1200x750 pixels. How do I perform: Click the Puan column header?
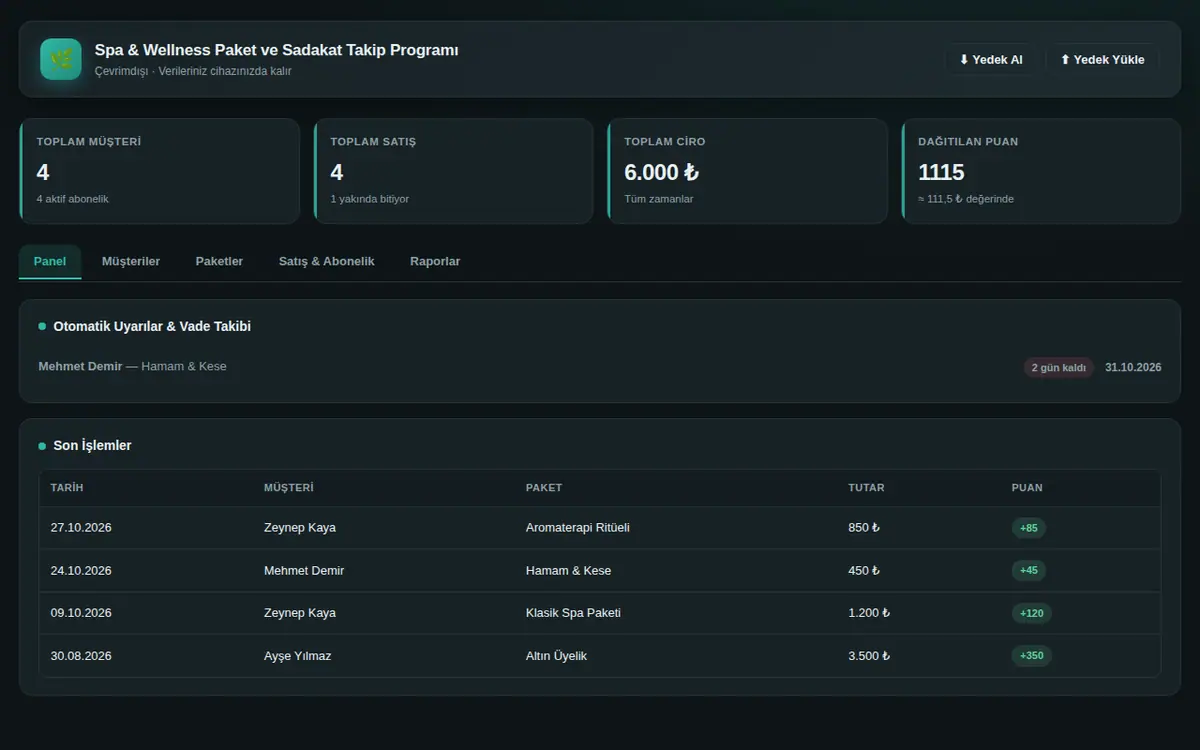(1027, 488)
